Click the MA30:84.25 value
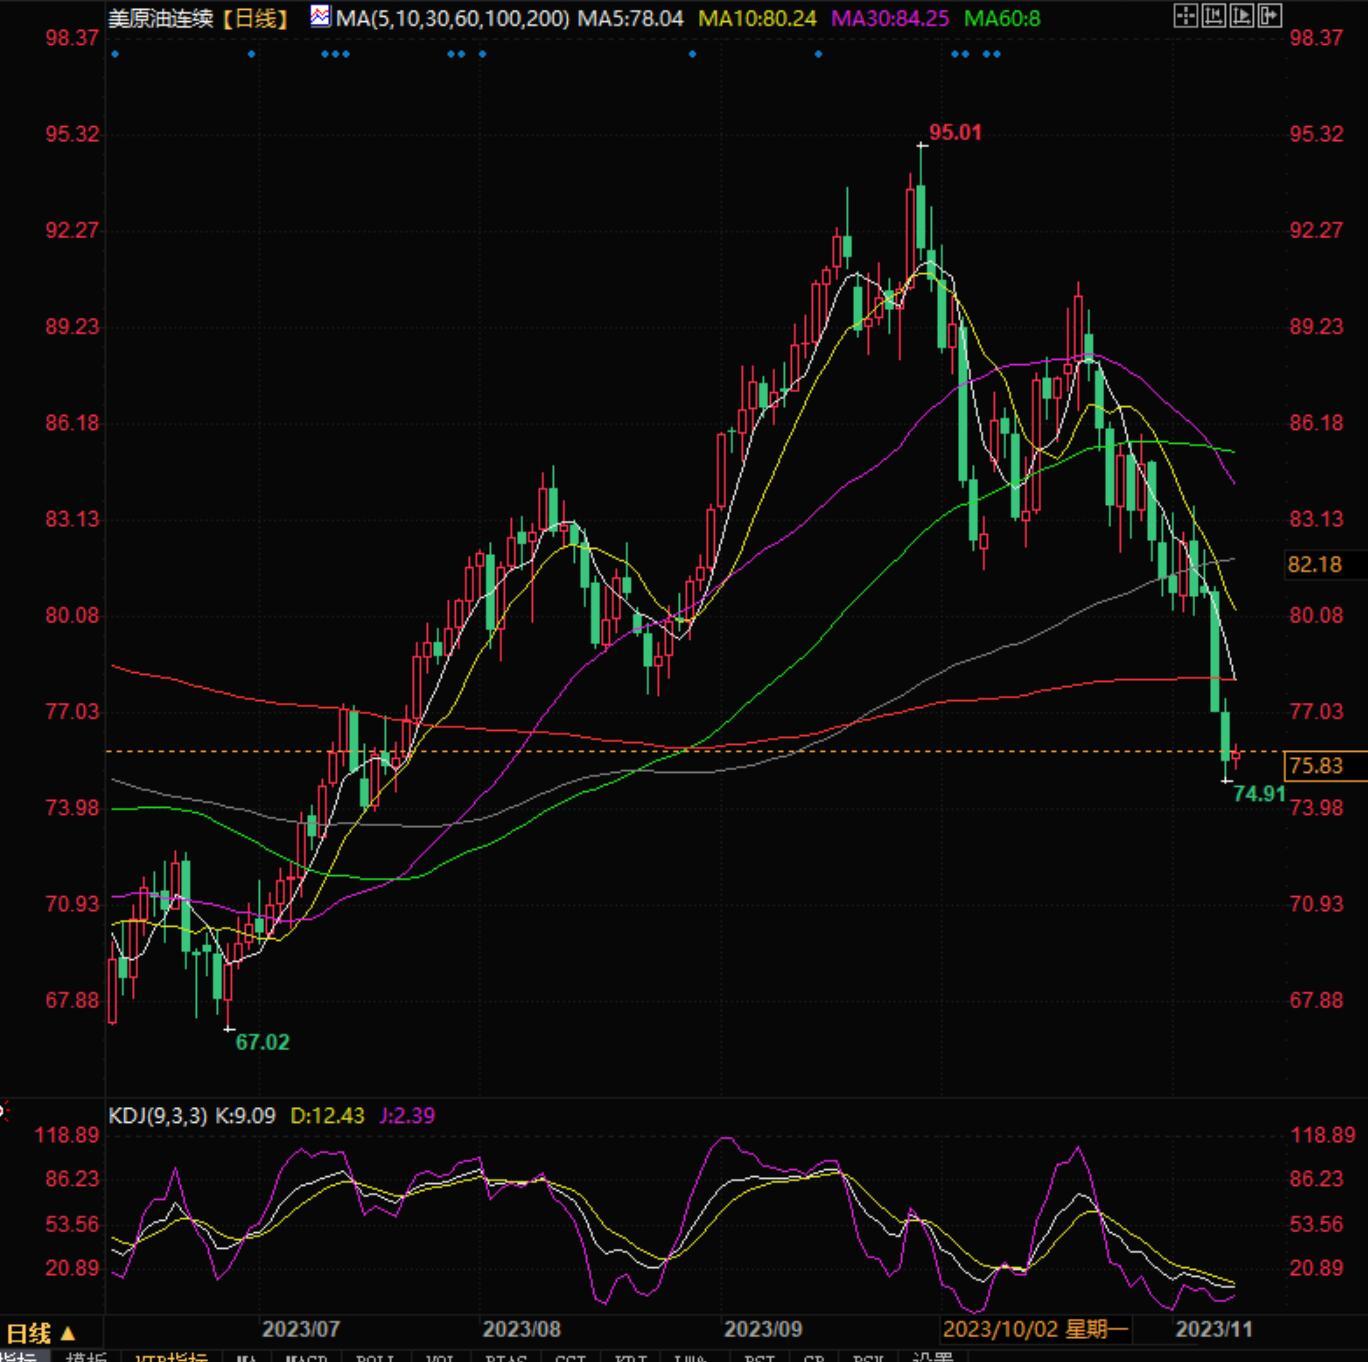1368x1362 pixels. pyautogui.click(x=890, y=18)
